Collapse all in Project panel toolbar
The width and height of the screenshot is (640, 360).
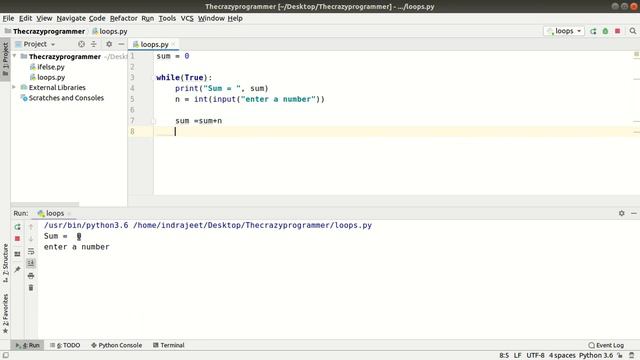coord(93,44)
